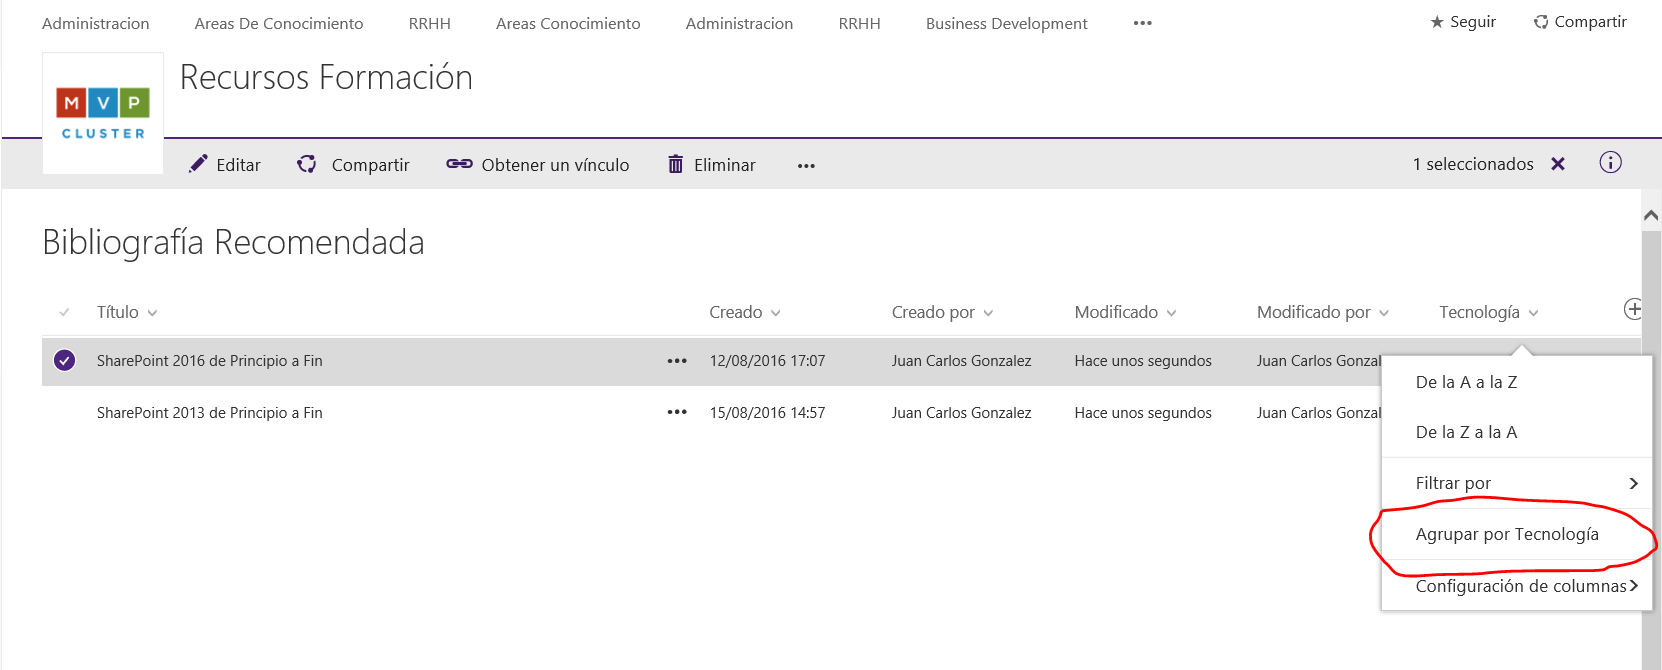Go to first Administracion nav link

[96, 23]
